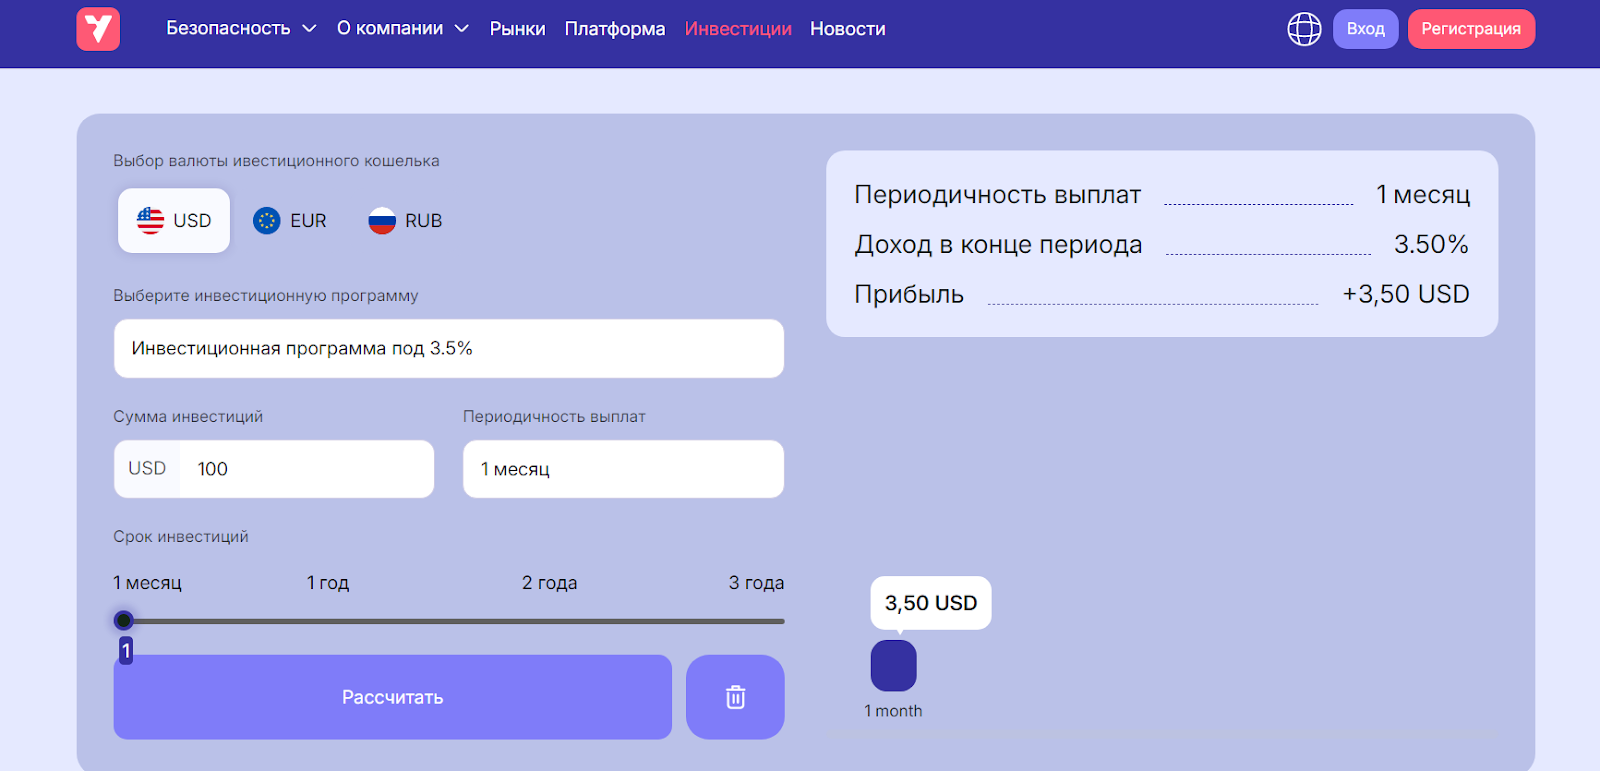Click the Russian flag icon for RUB

point(382,221)
